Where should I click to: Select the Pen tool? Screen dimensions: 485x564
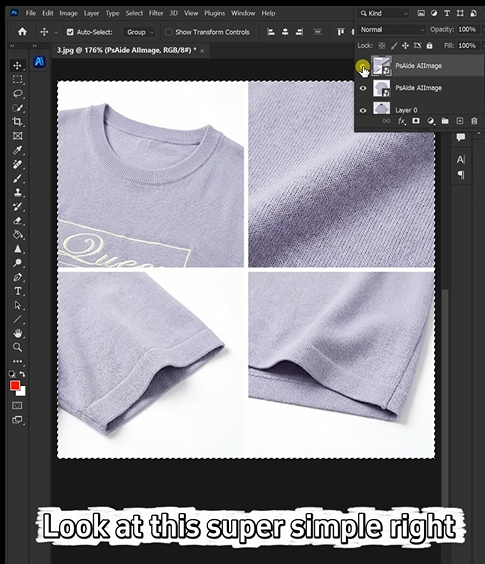tap(17, 277)
